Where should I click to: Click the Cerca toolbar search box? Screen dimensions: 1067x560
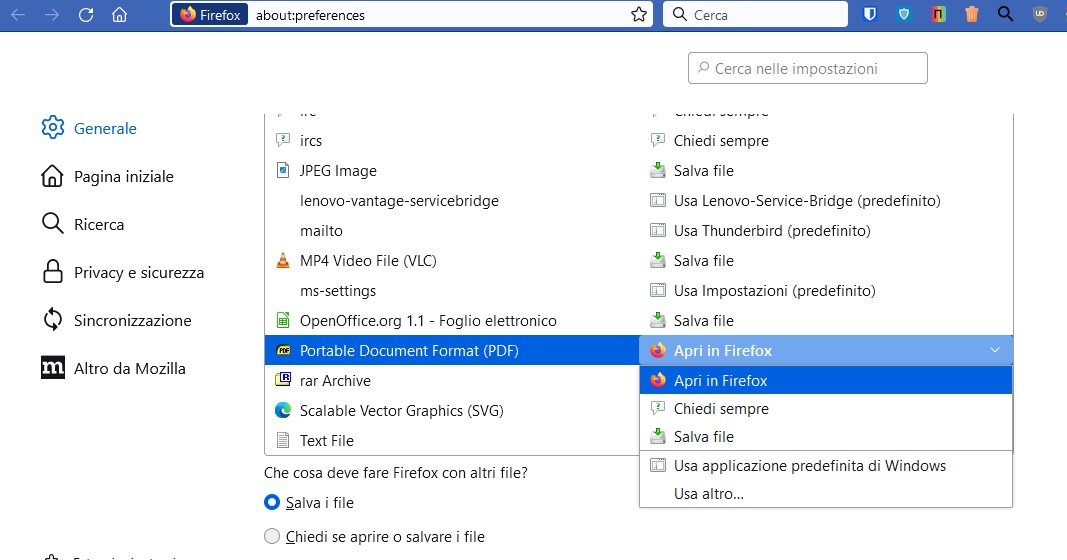(755, 15)
